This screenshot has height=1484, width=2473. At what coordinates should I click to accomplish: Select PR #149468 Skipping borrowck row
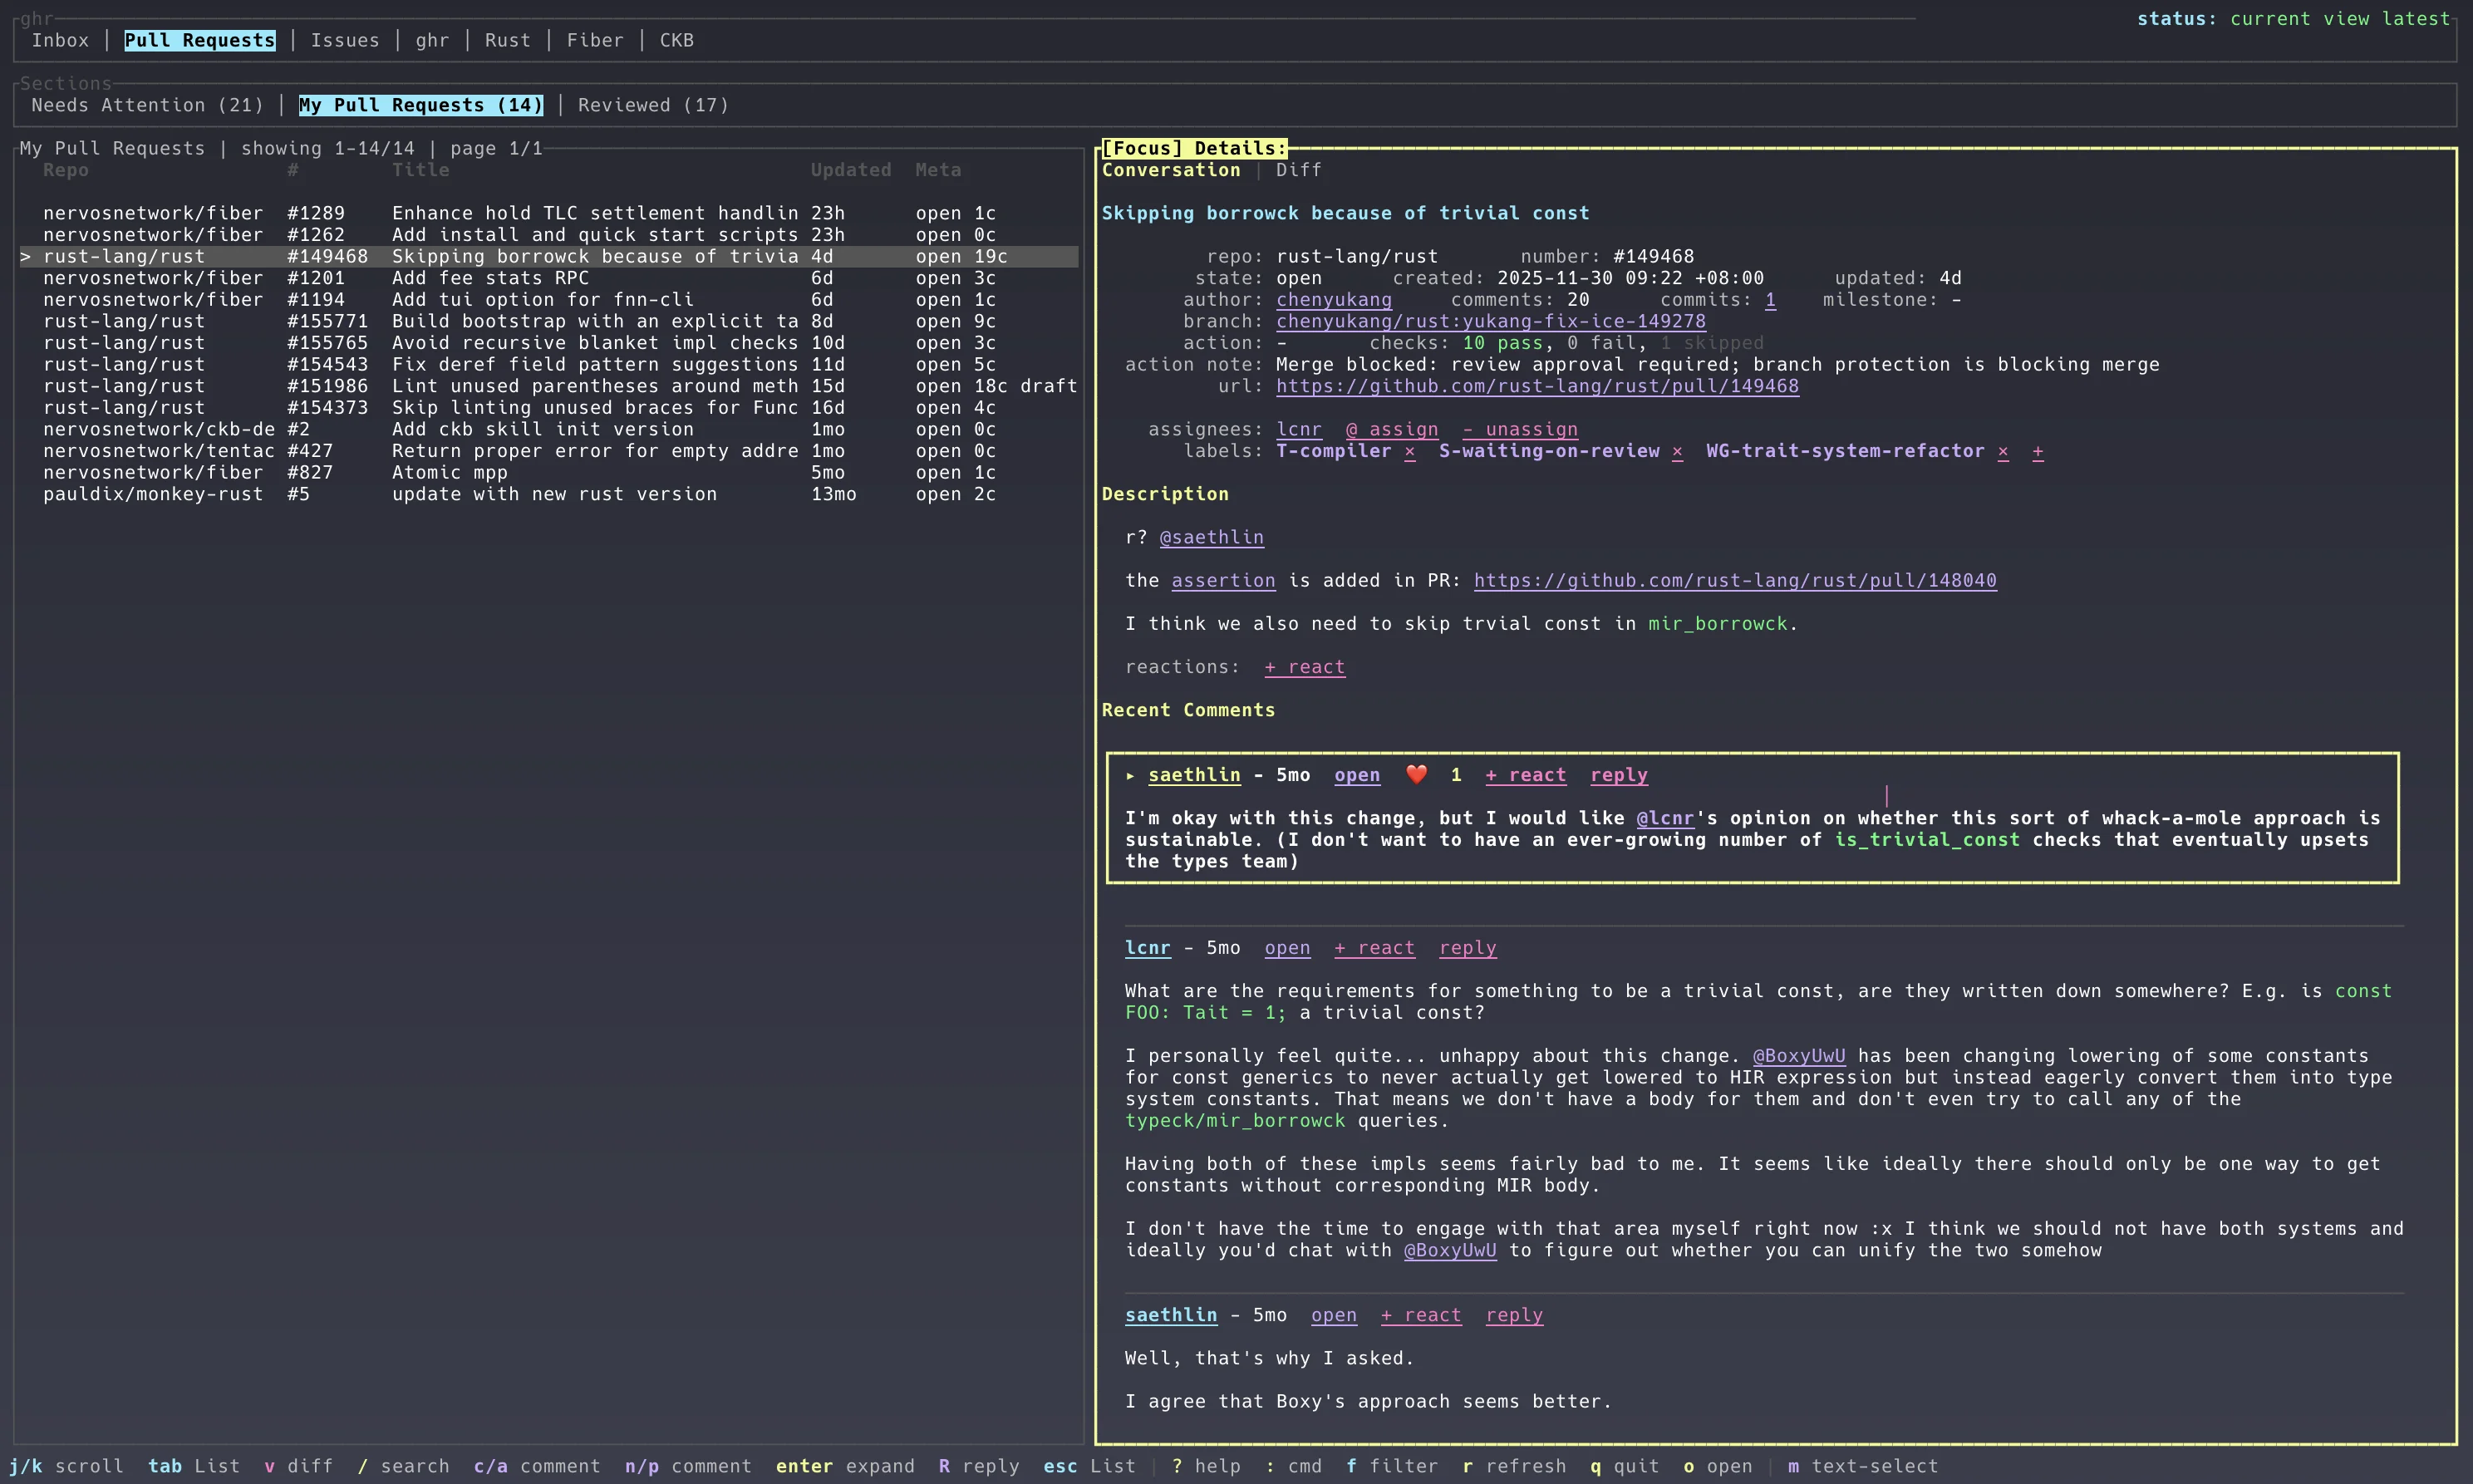549,256
